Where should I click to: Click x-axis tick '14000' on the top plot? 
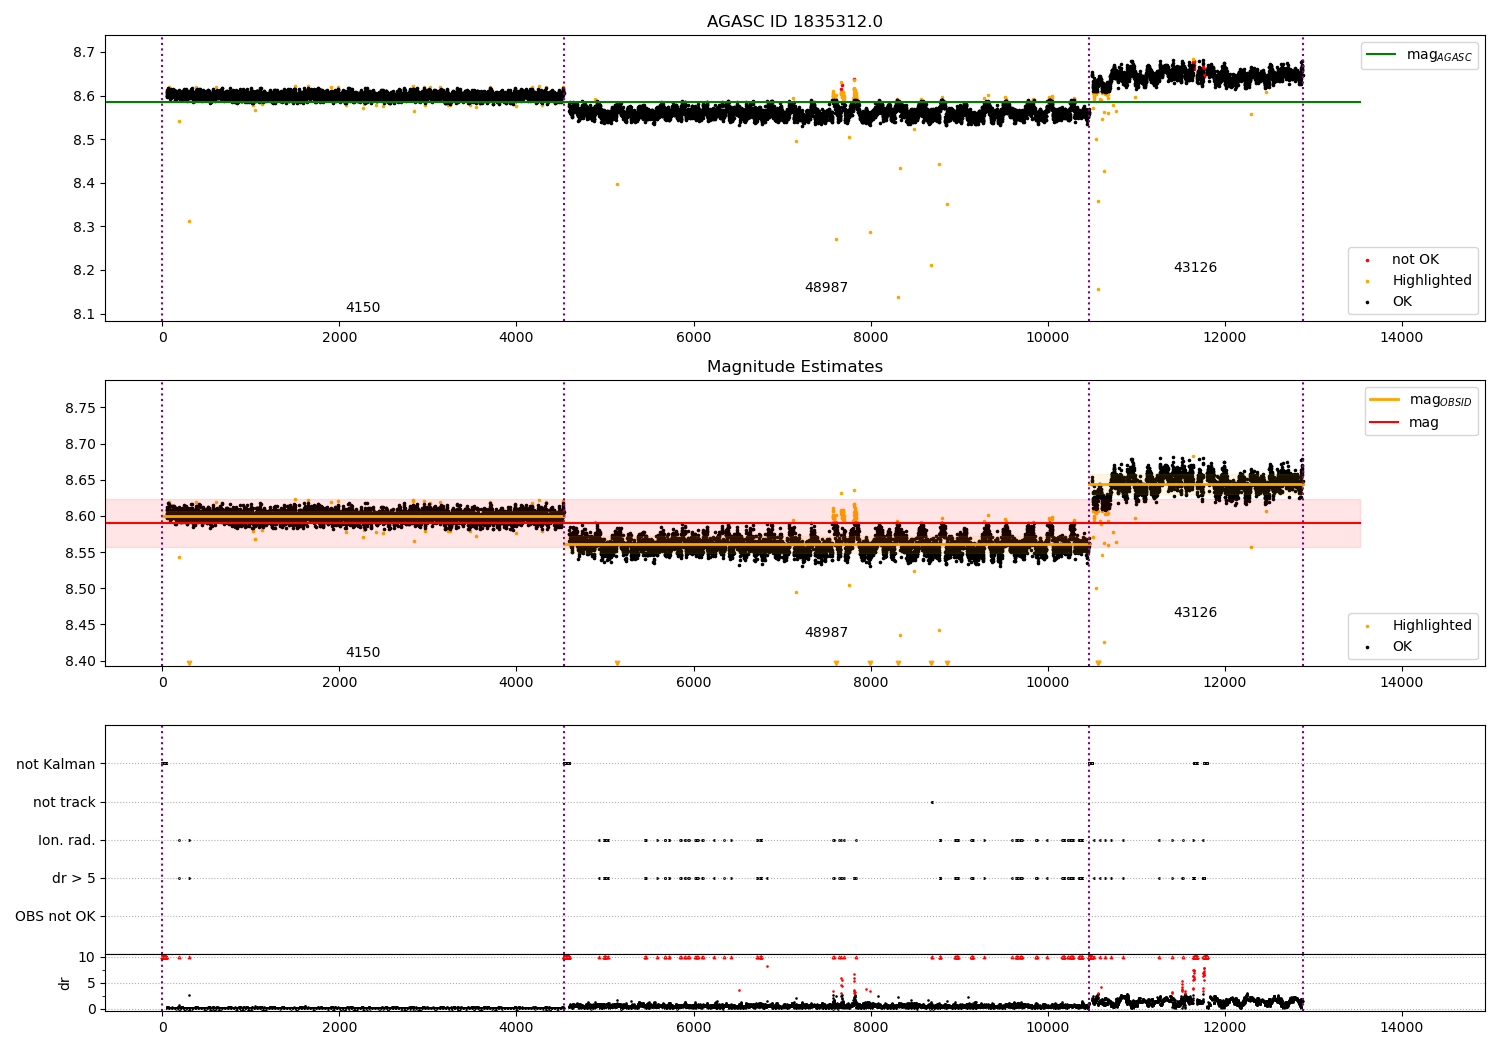point(1401,338)
